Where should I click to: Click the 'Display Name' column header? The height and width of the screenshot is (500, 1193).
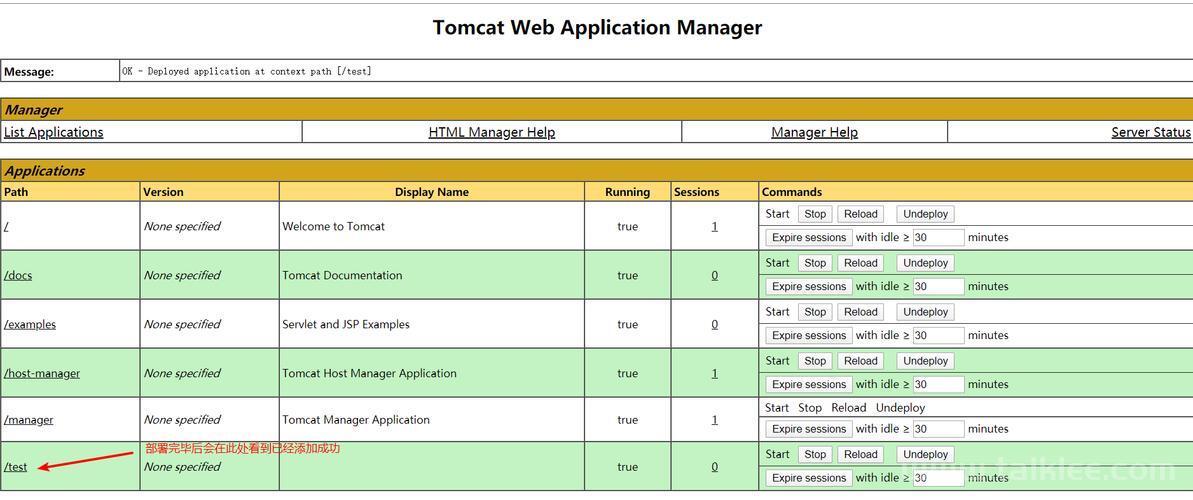click(431, 192)
